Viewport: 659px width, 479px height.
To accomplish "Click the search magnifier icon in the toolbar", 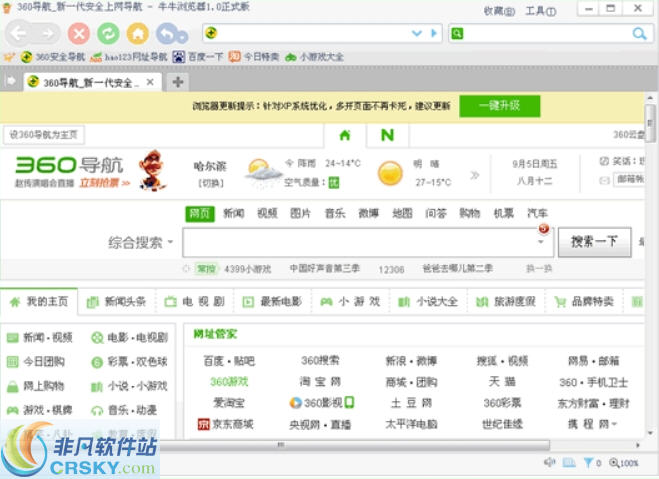I will (639, 34).
